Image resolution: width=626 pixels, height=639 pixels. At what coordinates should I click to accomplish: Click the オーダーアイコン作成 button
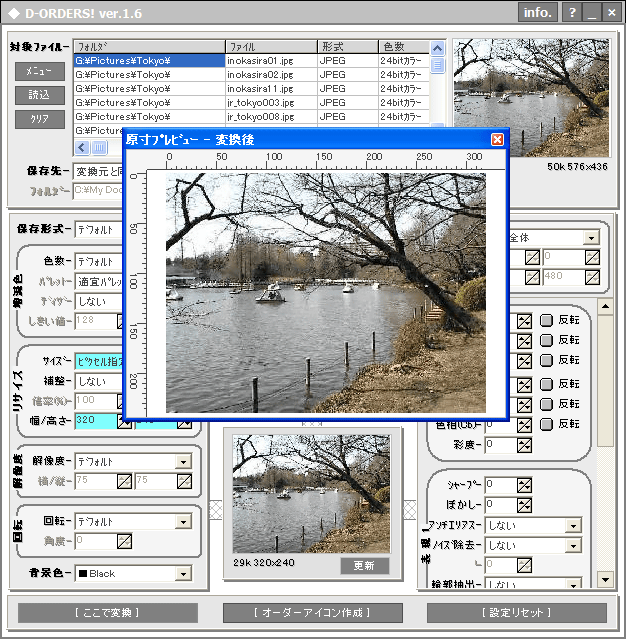[x=313, y=613]
